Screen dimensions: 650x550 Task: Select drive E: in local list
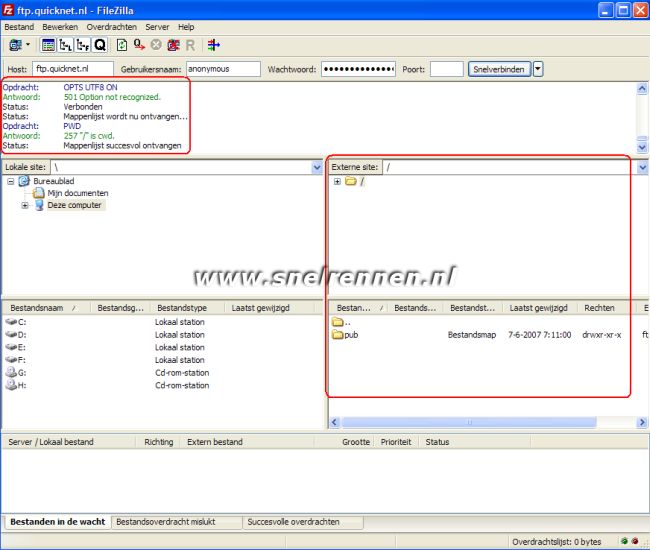coord(16,347)
